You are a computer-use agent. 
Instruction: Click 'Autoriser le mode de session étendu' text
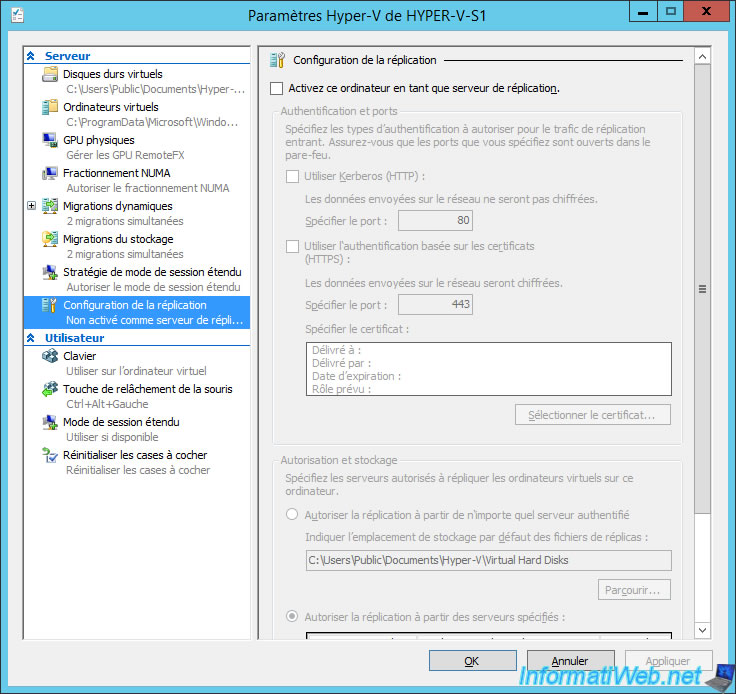coord(153,287)
